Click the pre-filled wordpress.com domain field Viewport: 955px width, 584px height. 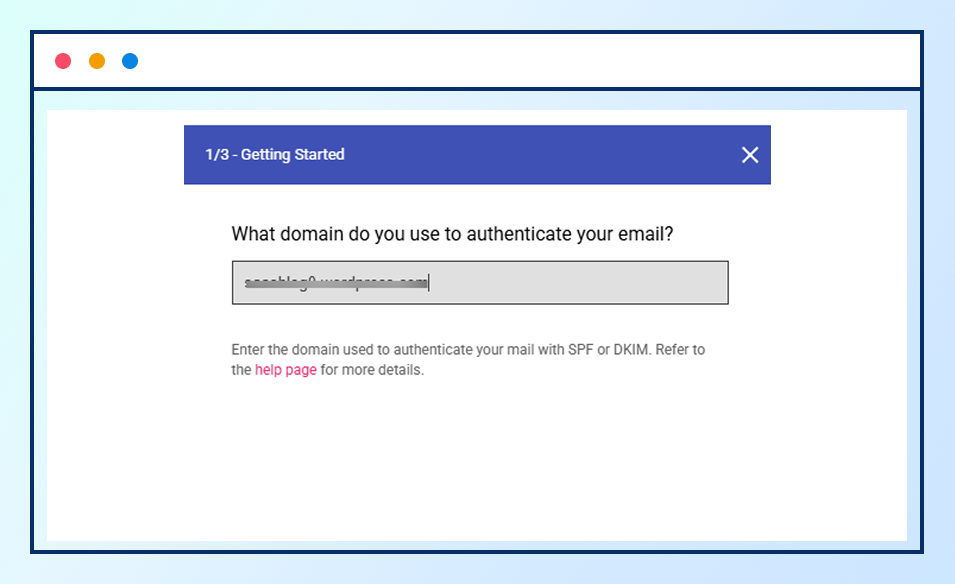(x=480, y=282)
